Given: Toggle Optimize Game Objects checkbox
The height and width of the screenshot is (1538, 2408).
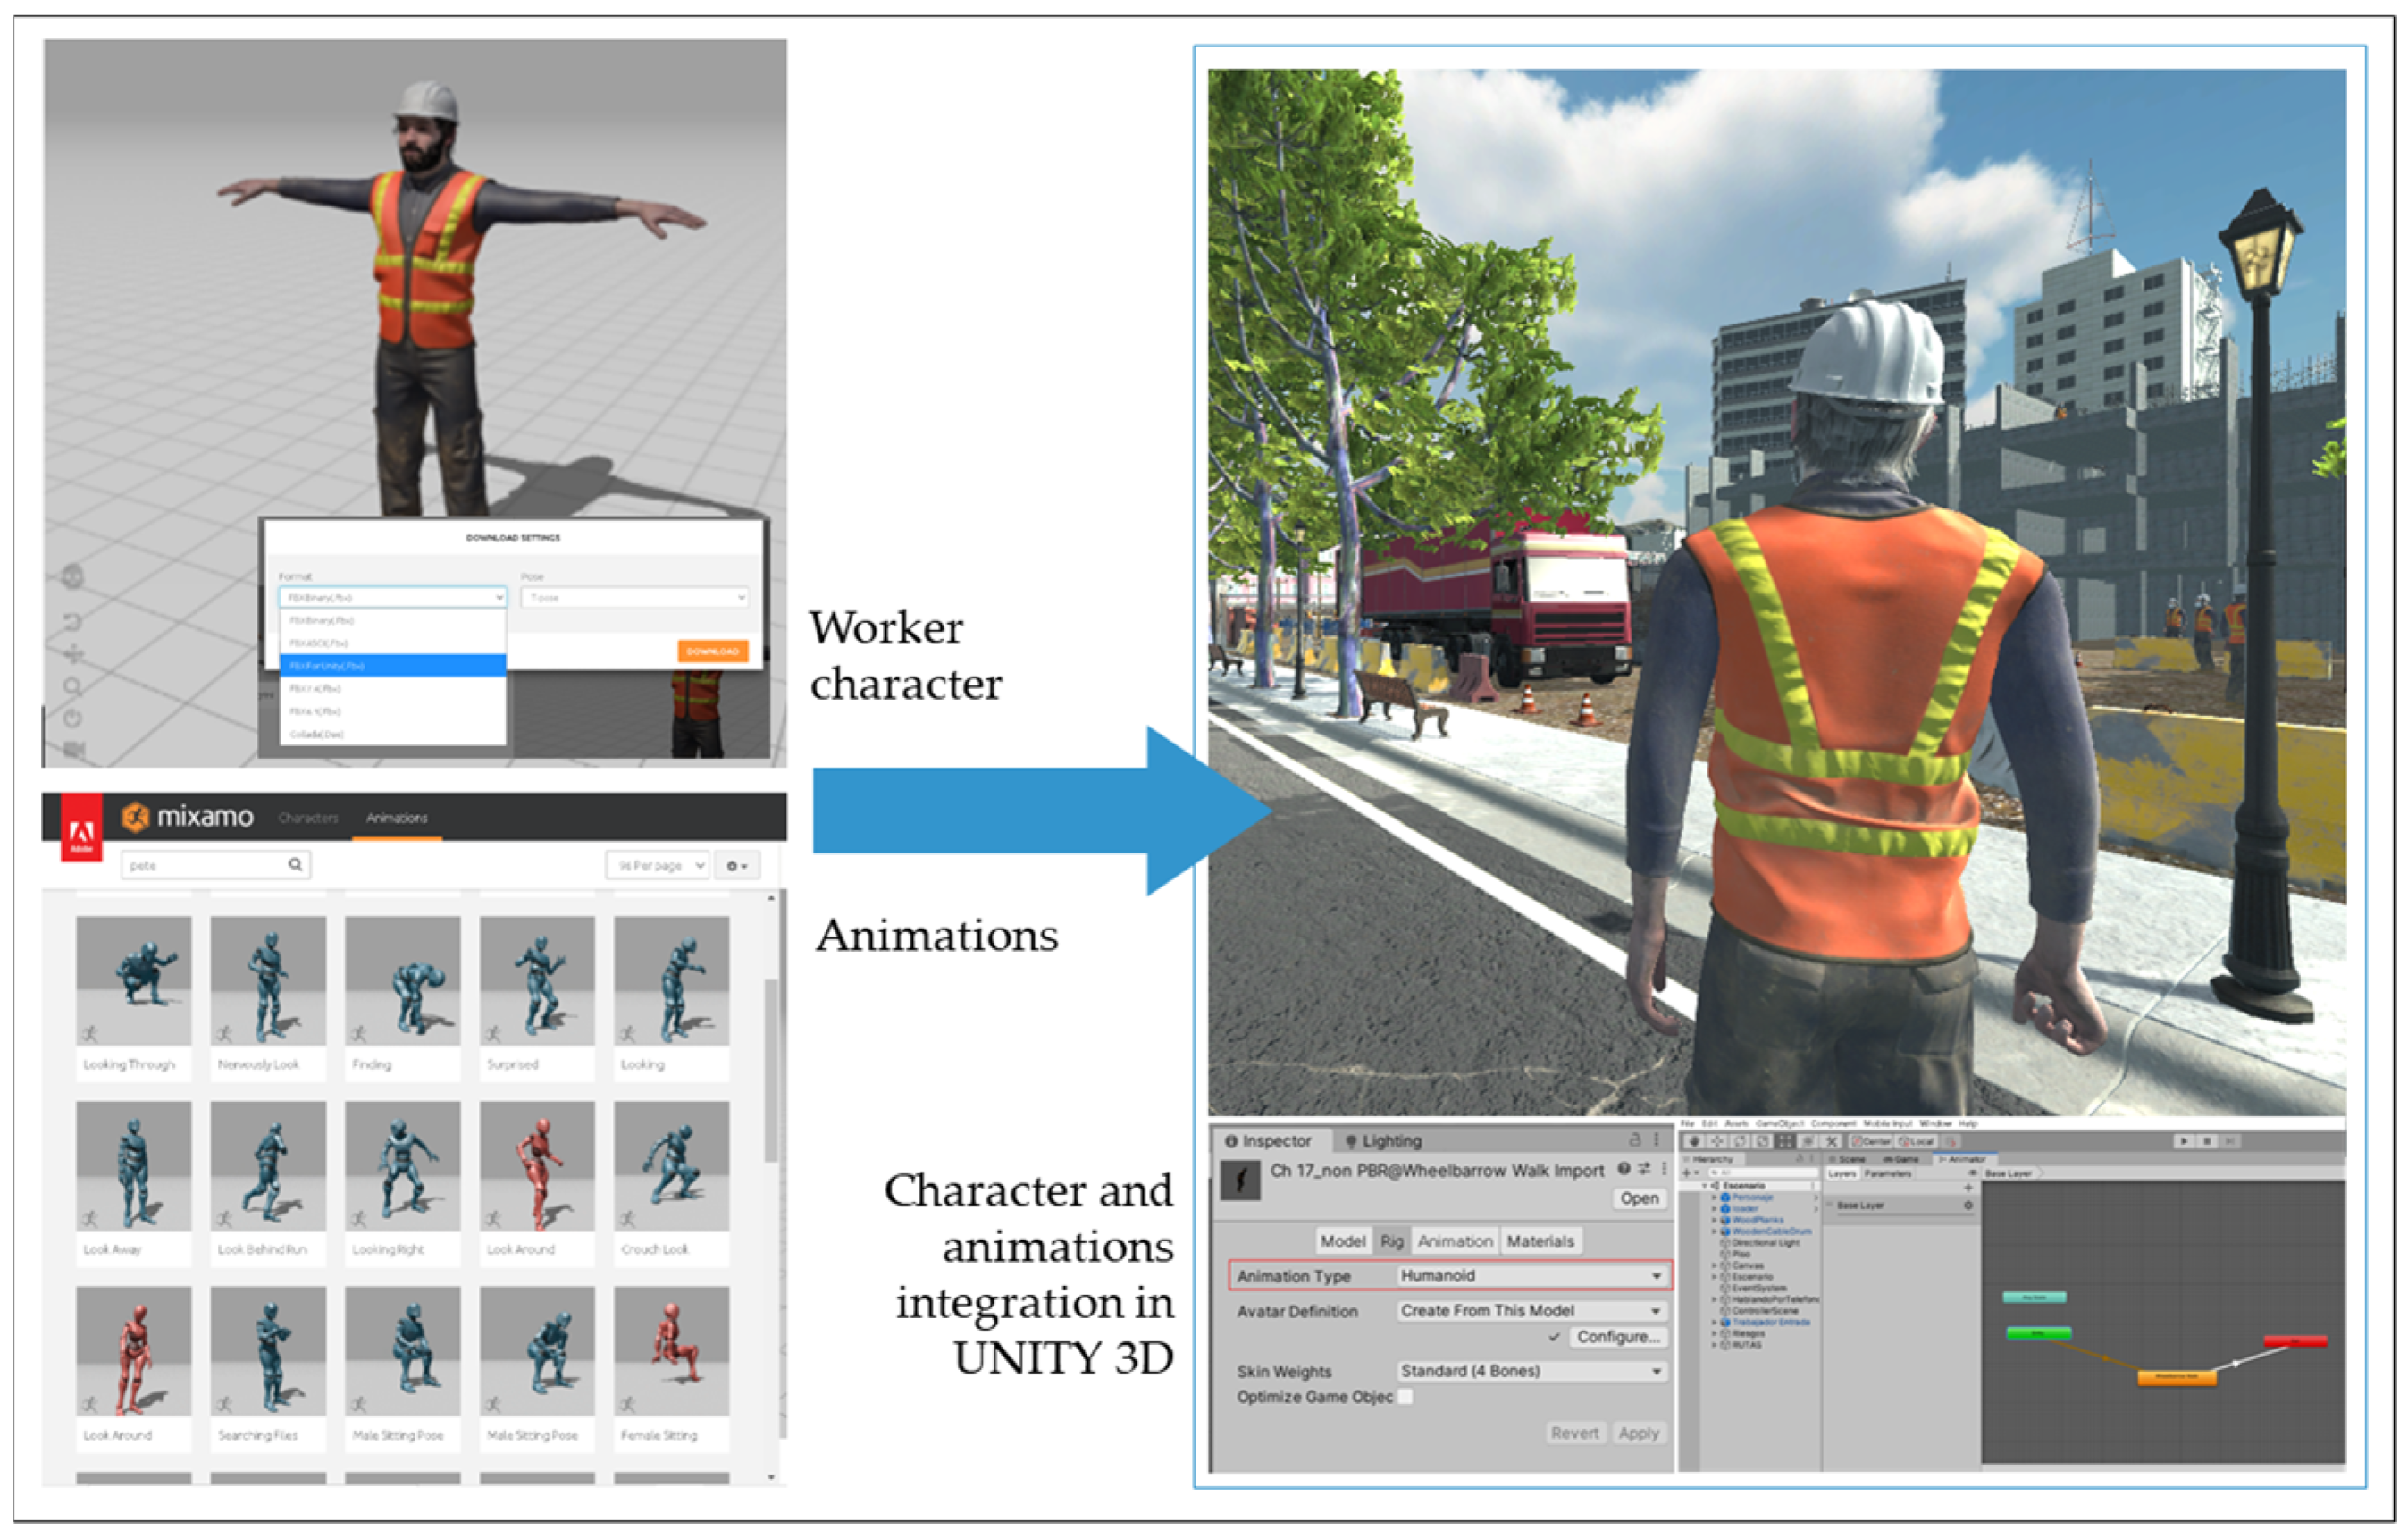Looking at the screenshot, I should (x=1405, y=1397).
